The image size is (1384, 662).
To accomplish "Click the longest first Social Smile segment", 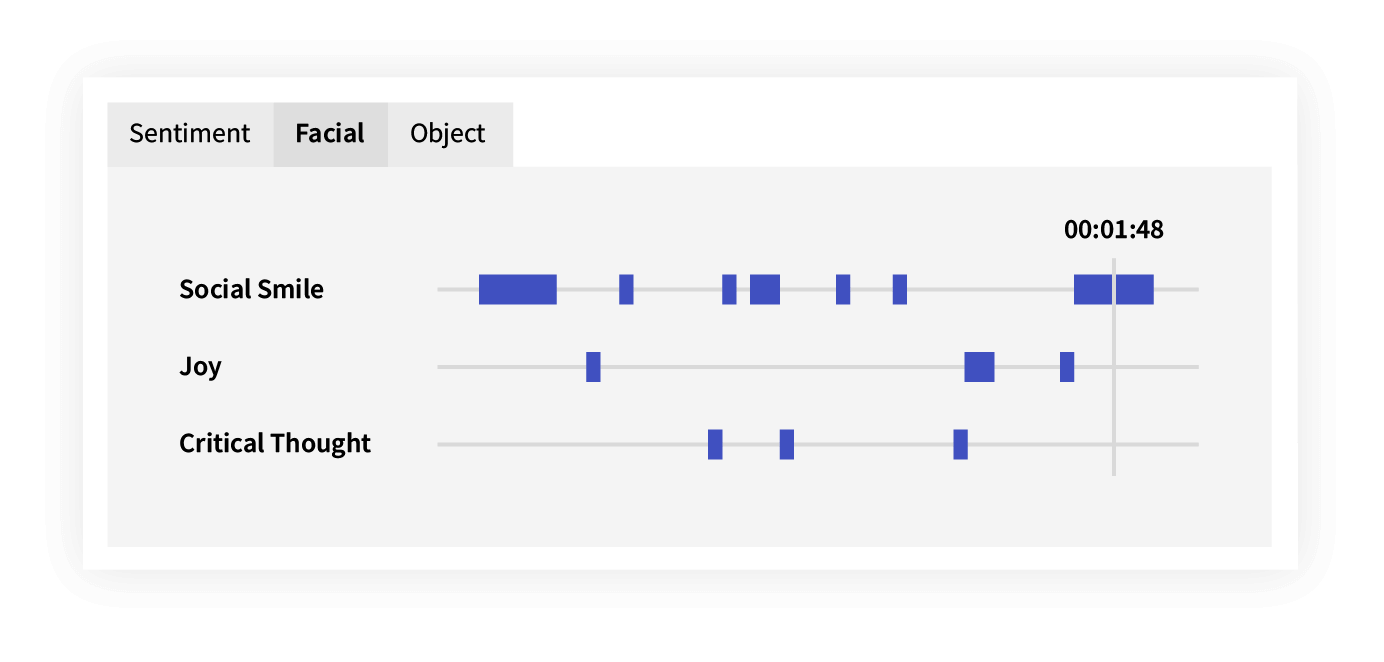I will [x=518, y=289].
